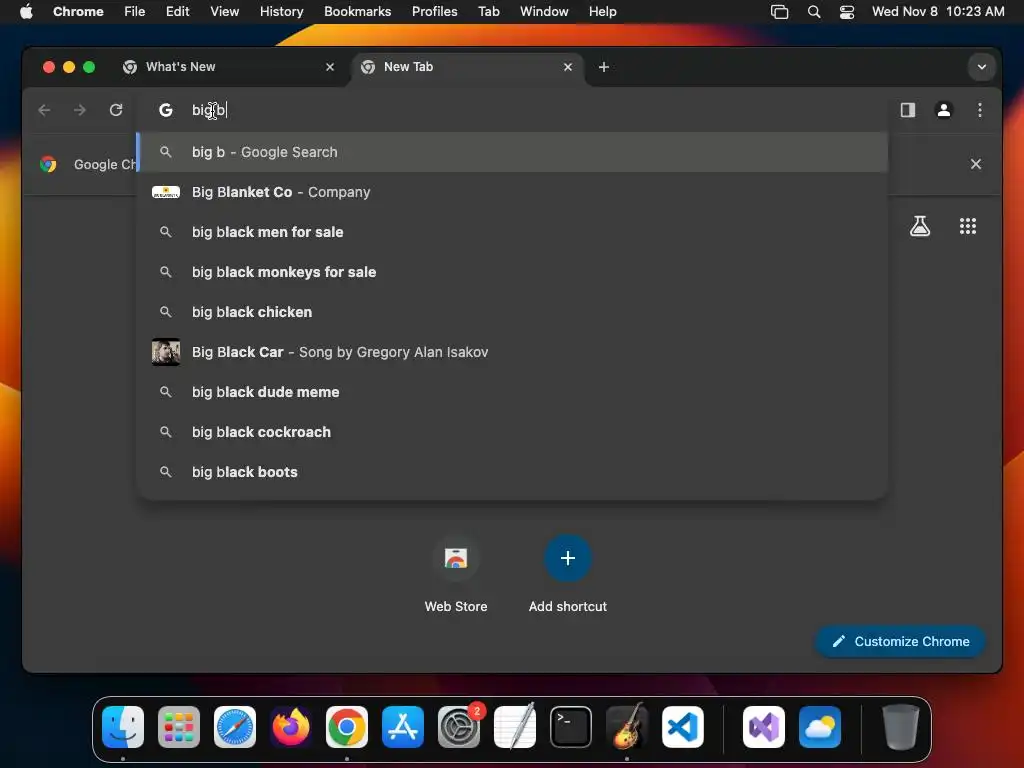
Task: Close the What's New tab
Action: coord(330,67)
